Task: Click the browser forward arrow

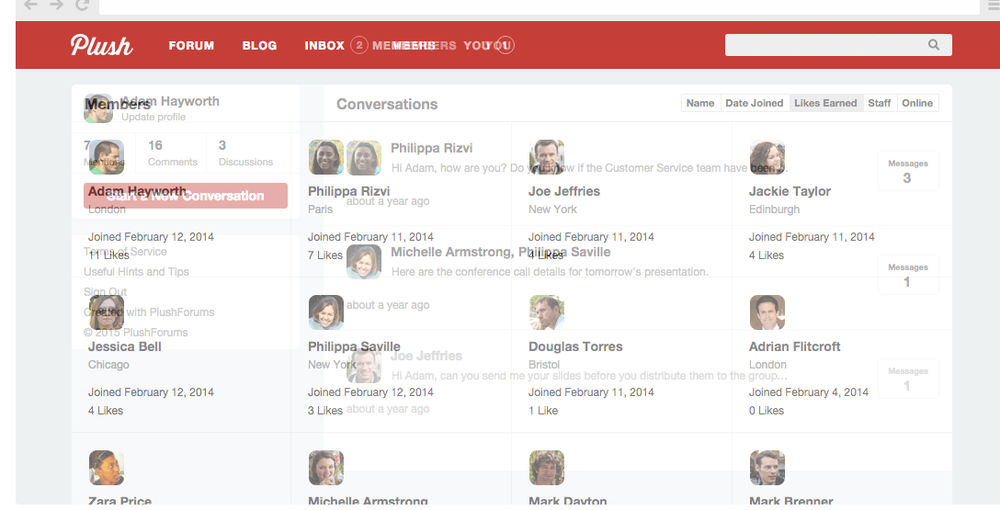Action: (x=56, y=5)
